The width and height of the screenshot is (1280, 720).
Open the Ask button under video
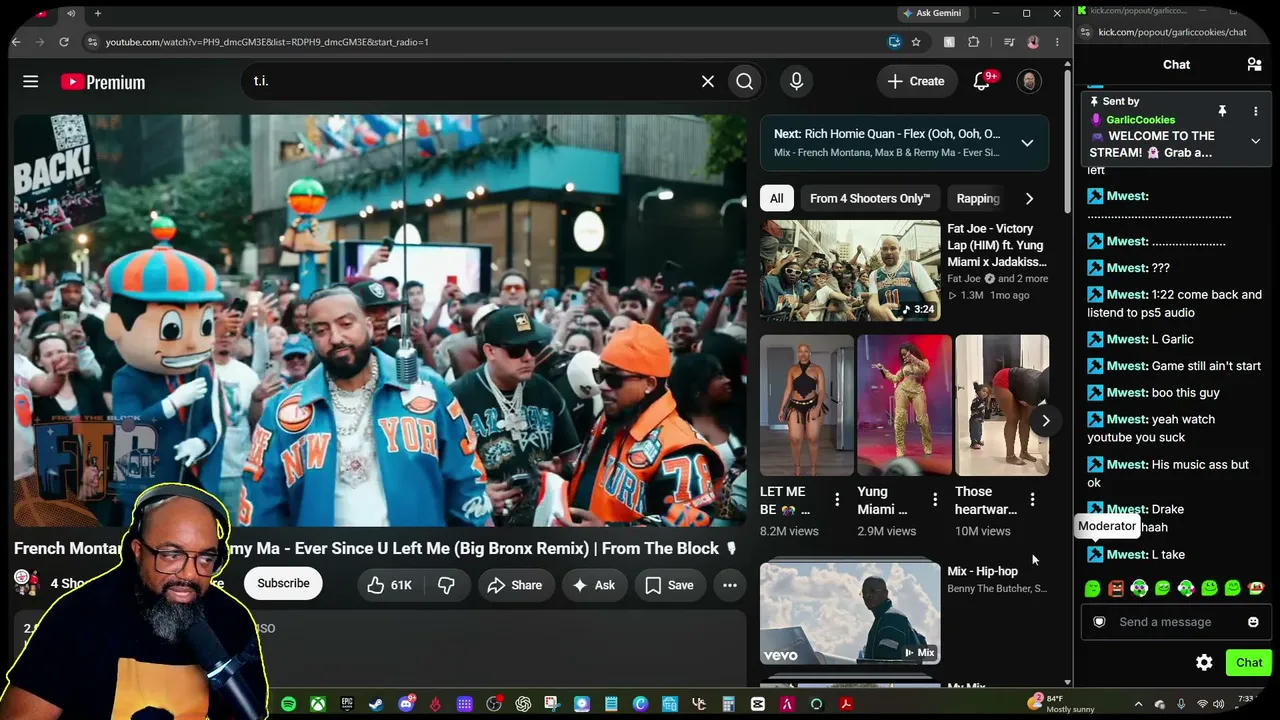(594, 585)
